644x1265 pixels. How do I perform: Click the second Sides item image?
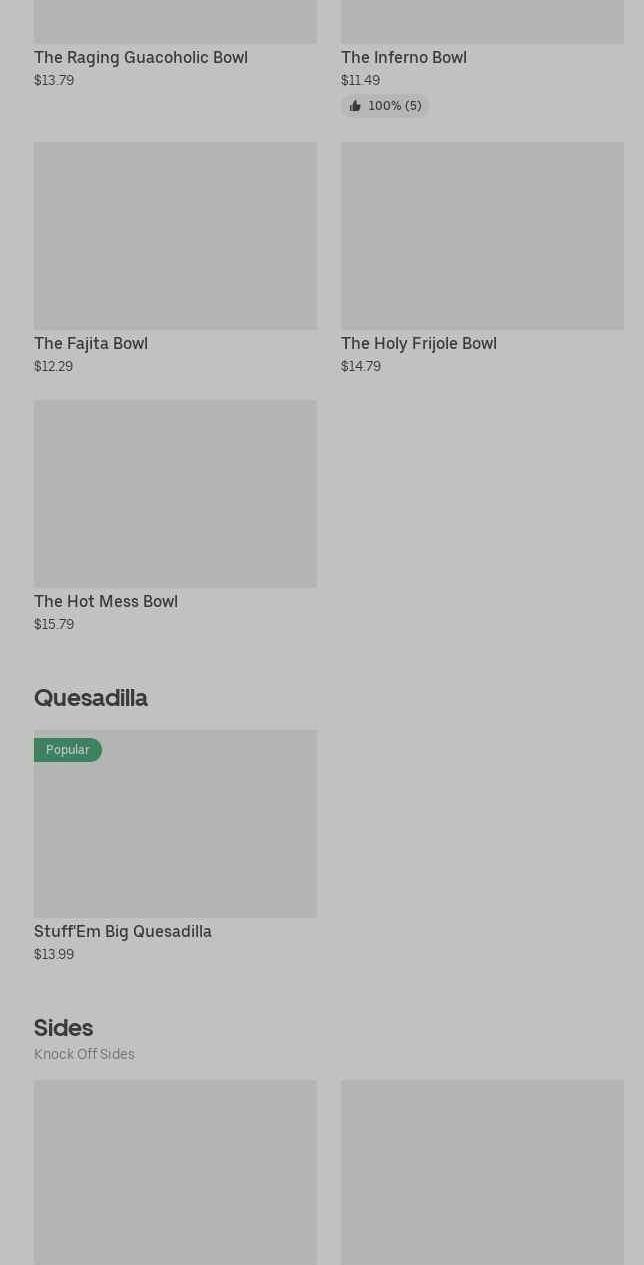point(482,1172)
